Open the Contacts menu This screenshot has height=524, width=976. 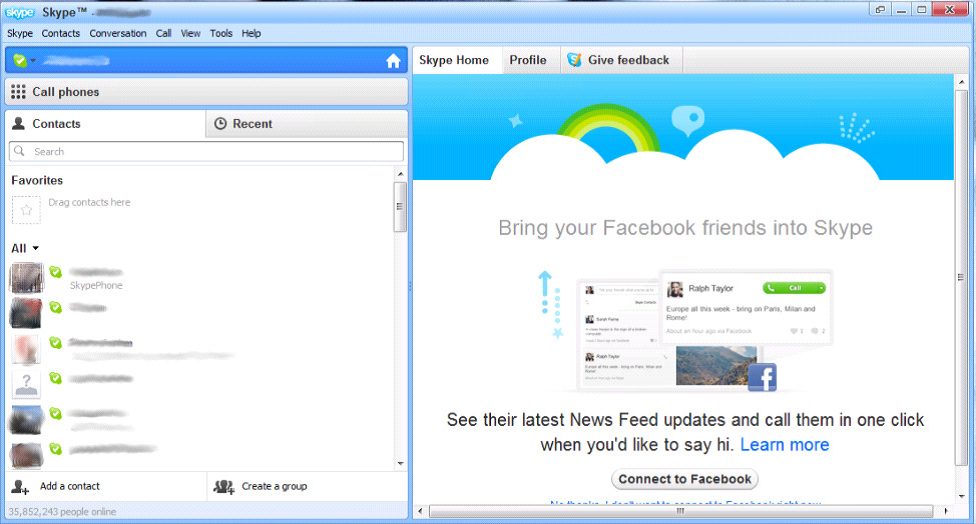[x=60, y=33]
